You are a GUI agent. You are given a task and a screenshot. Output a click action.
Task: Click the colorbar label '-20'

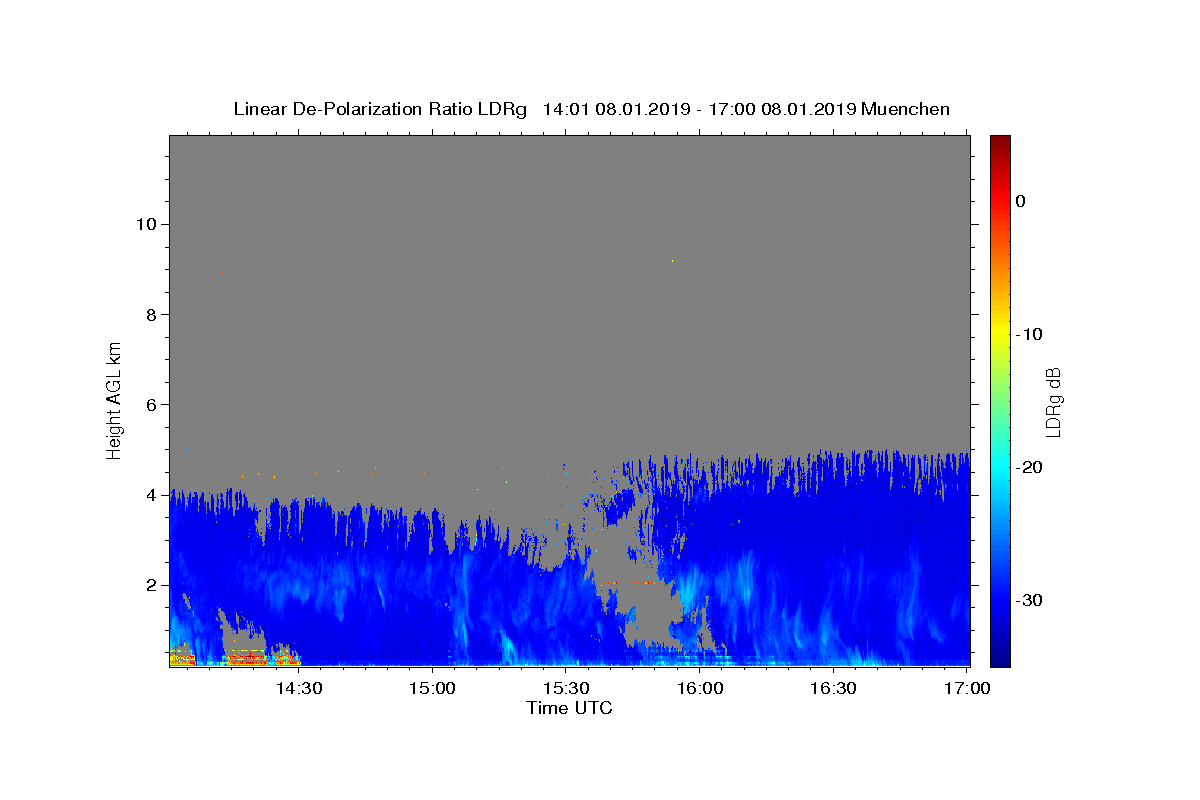coord(1030,467)
